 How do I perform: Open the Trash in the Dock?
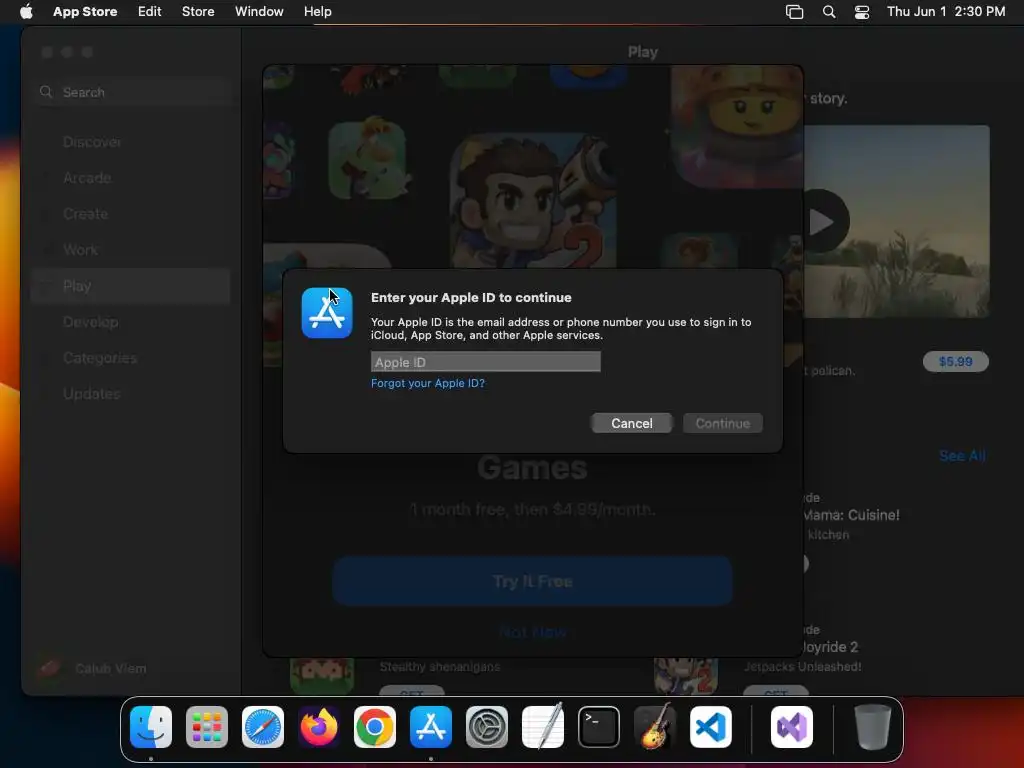(x=872, y=727)
